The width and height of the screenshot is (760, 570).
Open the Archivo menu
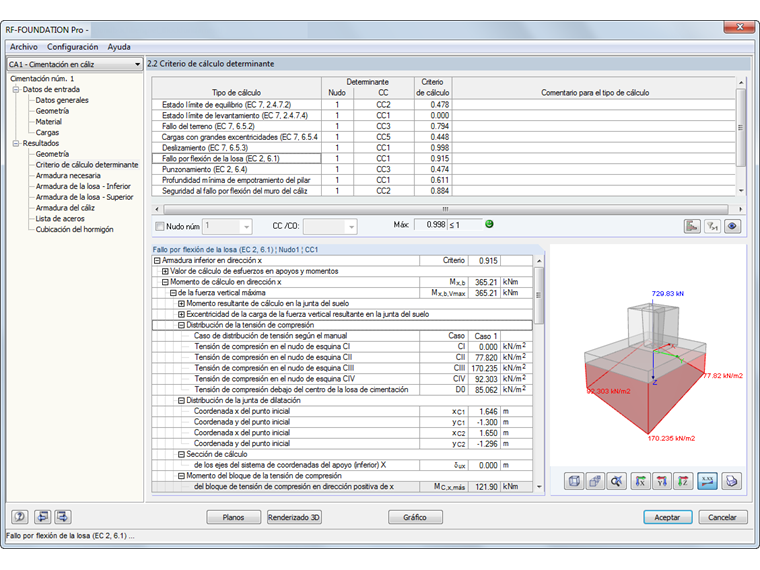point(24,47)
